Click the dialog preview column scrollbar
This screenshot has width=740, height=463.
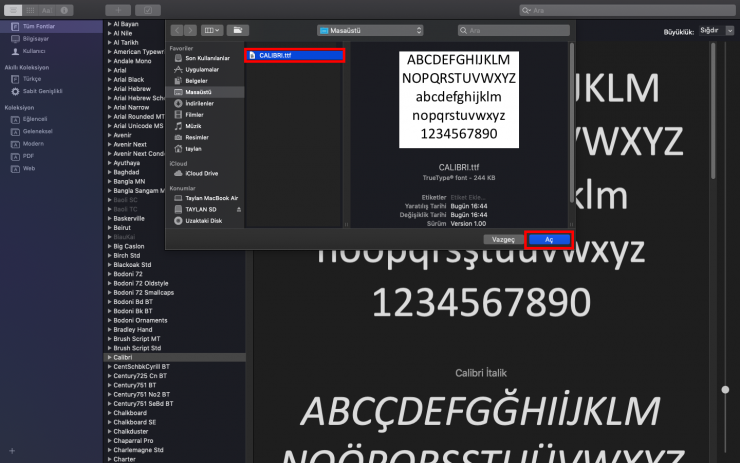tap(572, 123)
